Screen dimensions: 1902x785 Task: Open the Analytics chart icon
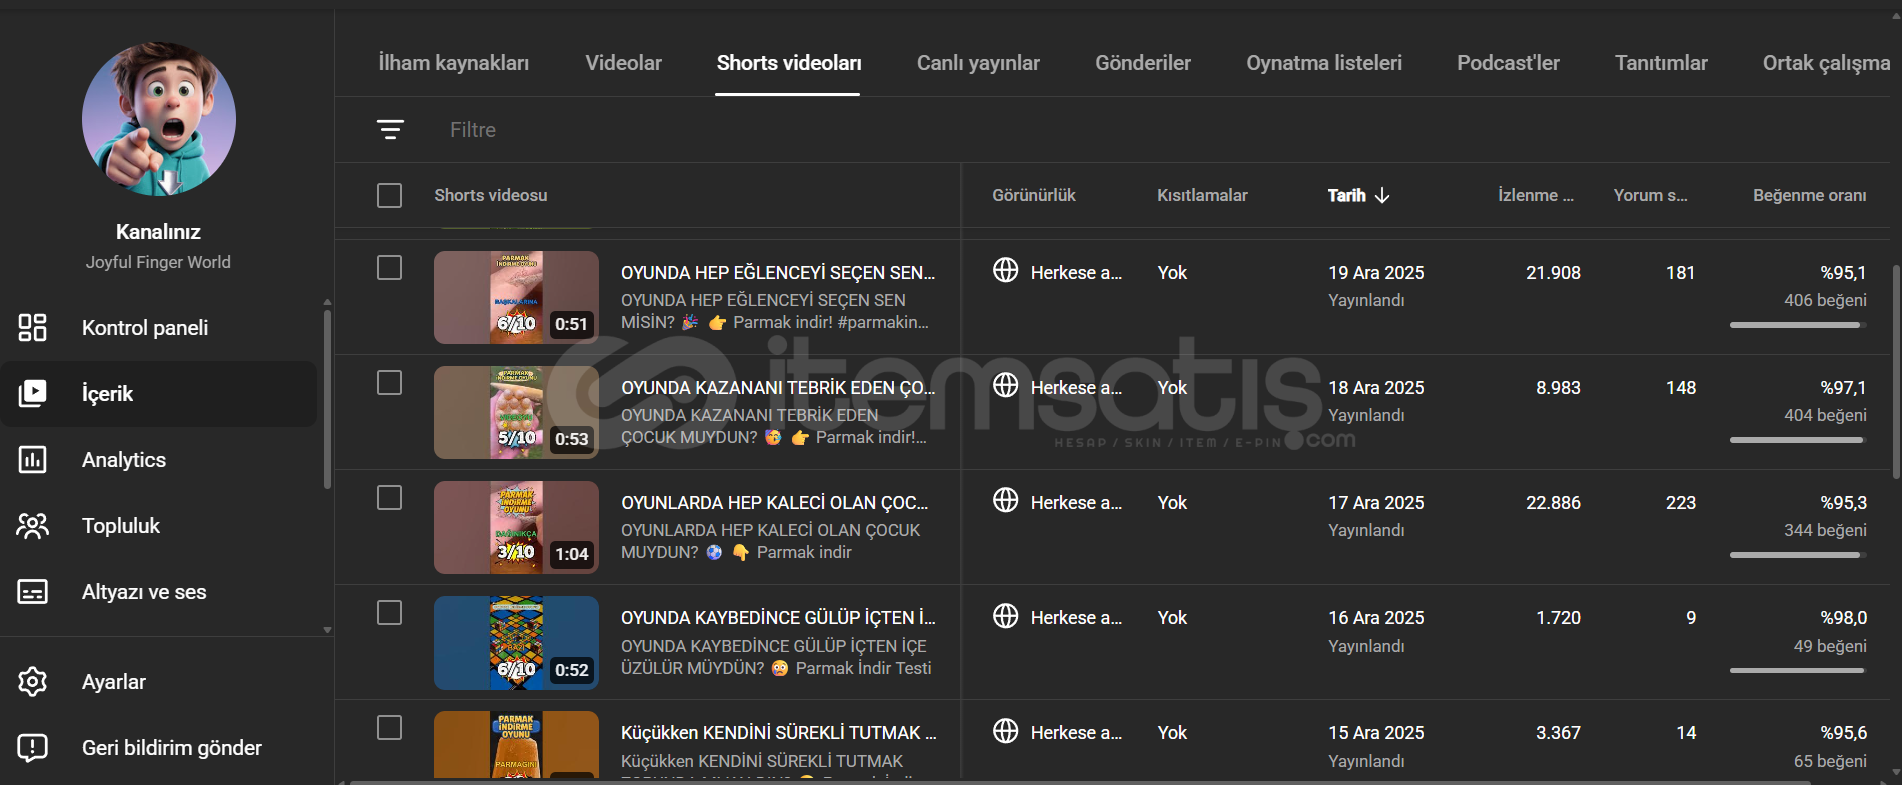point(32,459)
